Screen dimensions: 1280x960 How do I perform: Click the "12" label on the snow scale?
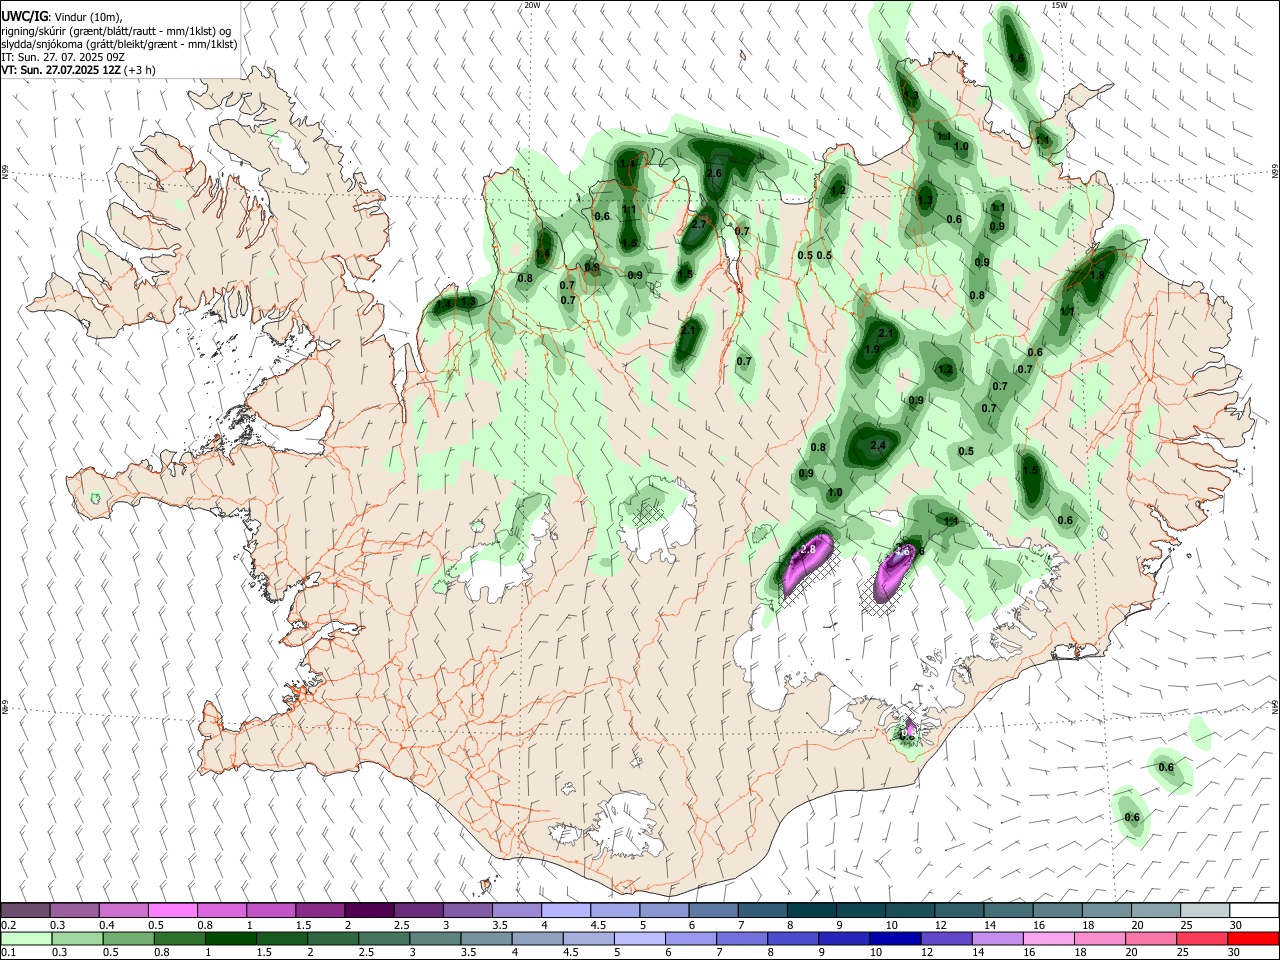coord(941,925)
